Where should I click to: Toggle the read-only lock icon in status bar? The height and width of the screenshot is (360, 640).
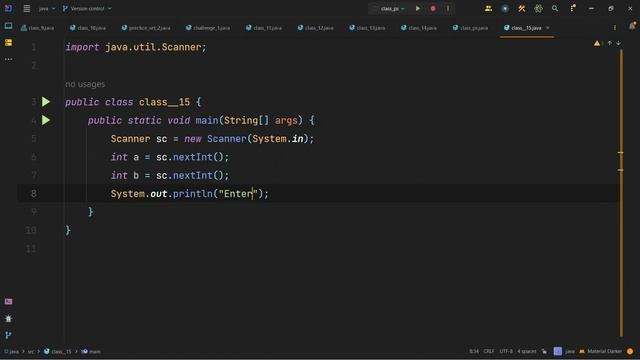pyautogui.click(x=544, y=351)
